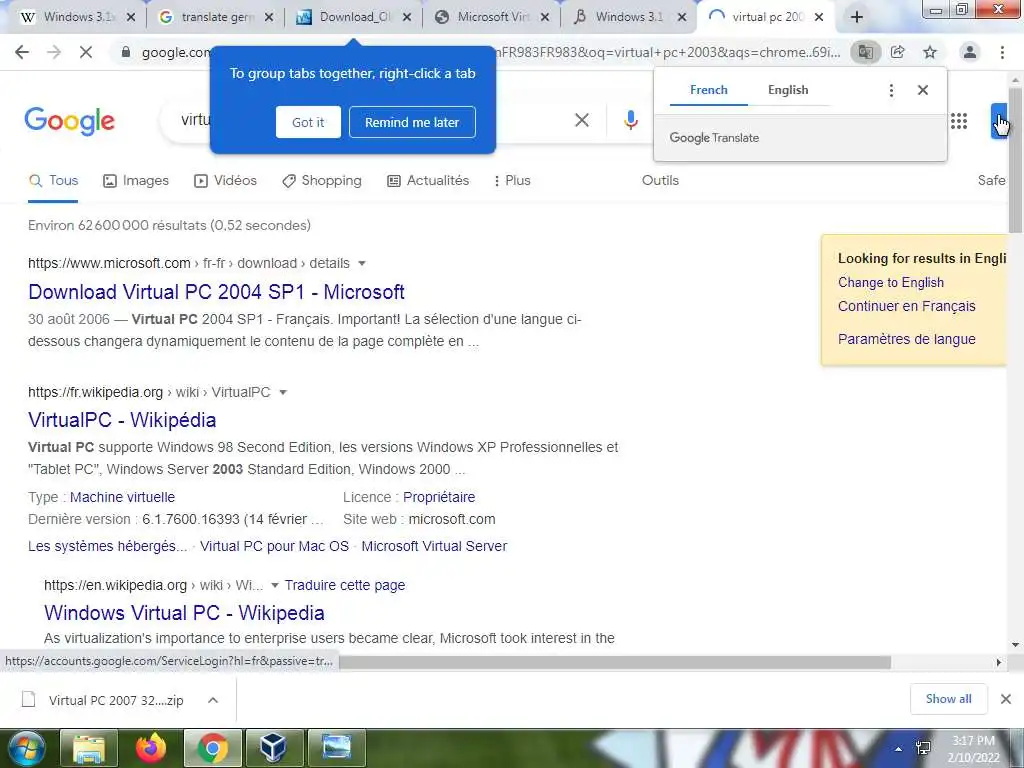The height and width of the screenshot is (768, 1024).
Task: Open Windows Explorer from taskbar
Action: click(x=89, y=748)
